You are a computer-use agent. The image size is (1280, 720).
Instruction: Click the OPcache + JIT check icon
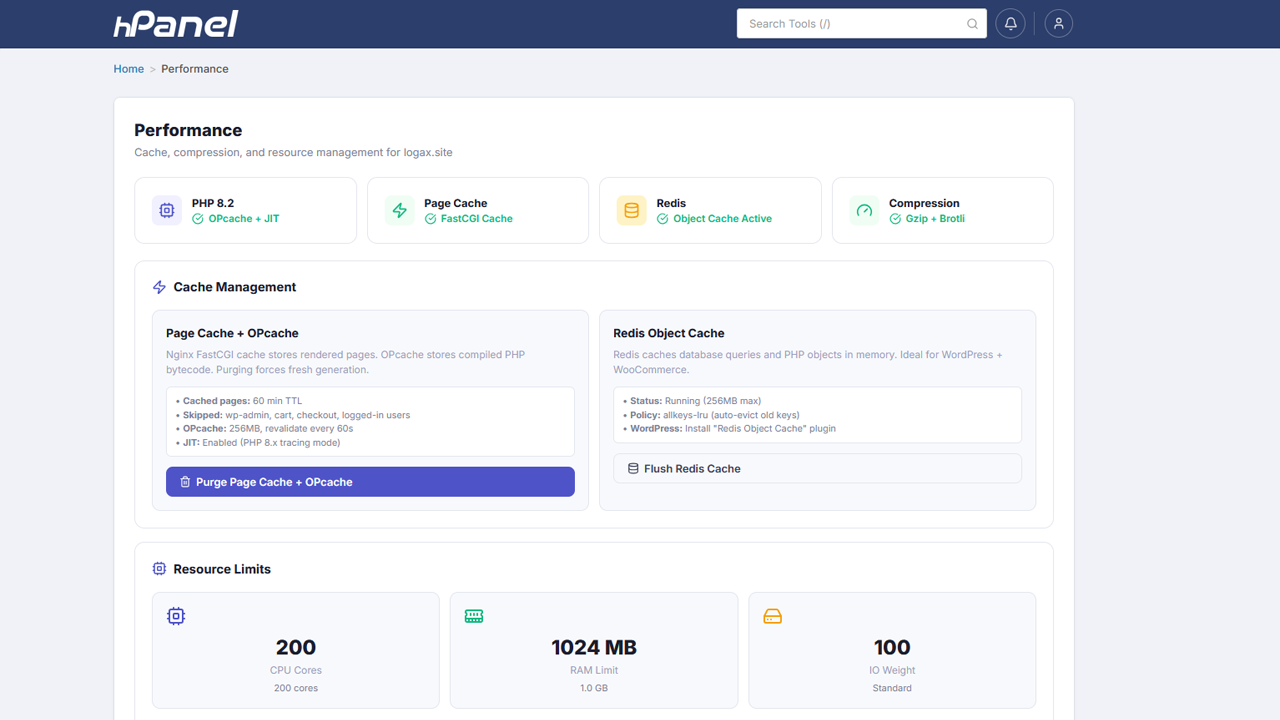pyautogui.click(x=198, y=219)
